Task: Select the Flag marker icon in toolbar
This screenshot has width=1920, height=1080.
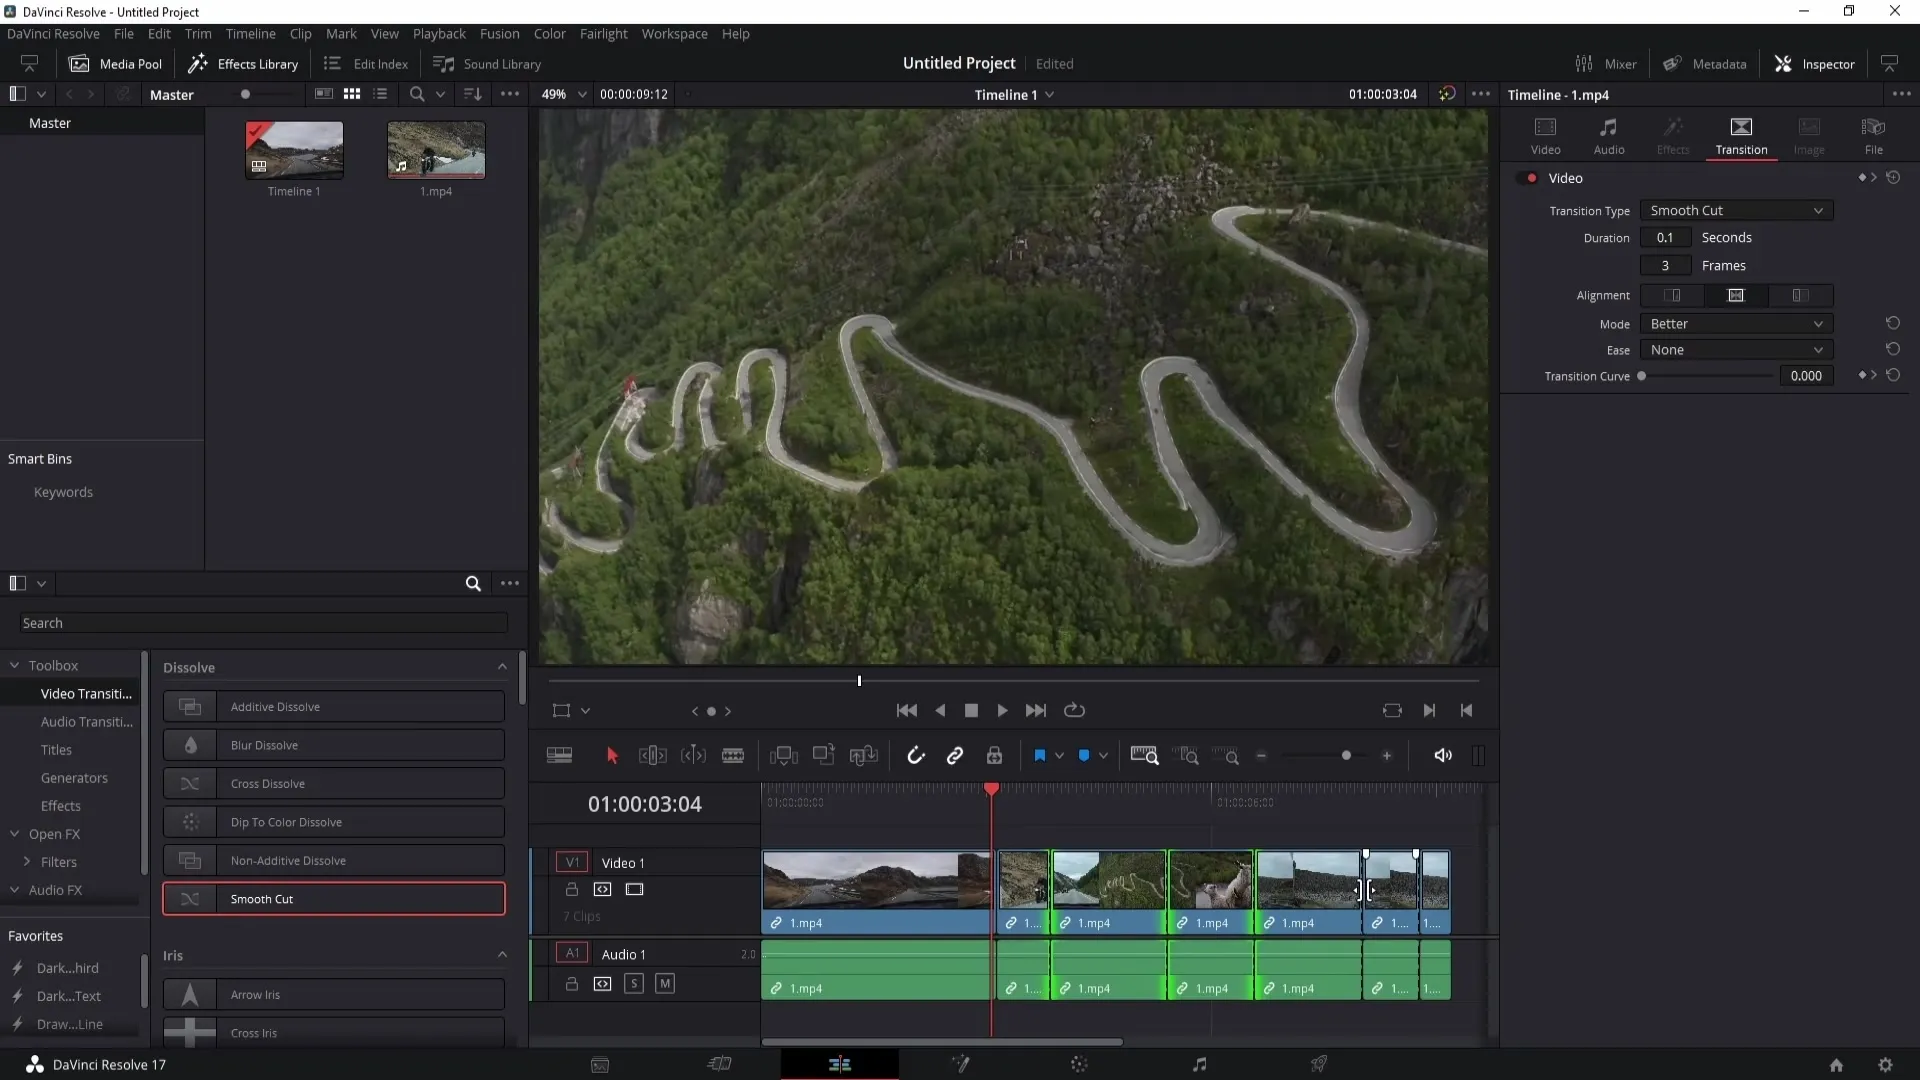Action: 1040,756
